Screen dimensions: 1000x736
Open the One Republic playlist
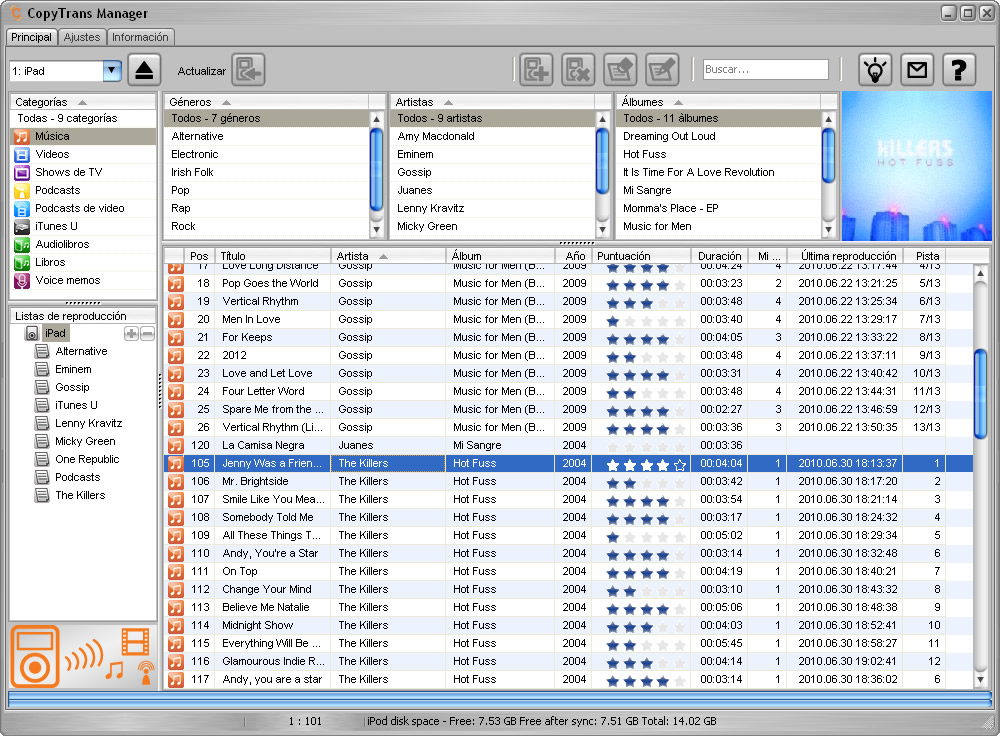[87, 459]
